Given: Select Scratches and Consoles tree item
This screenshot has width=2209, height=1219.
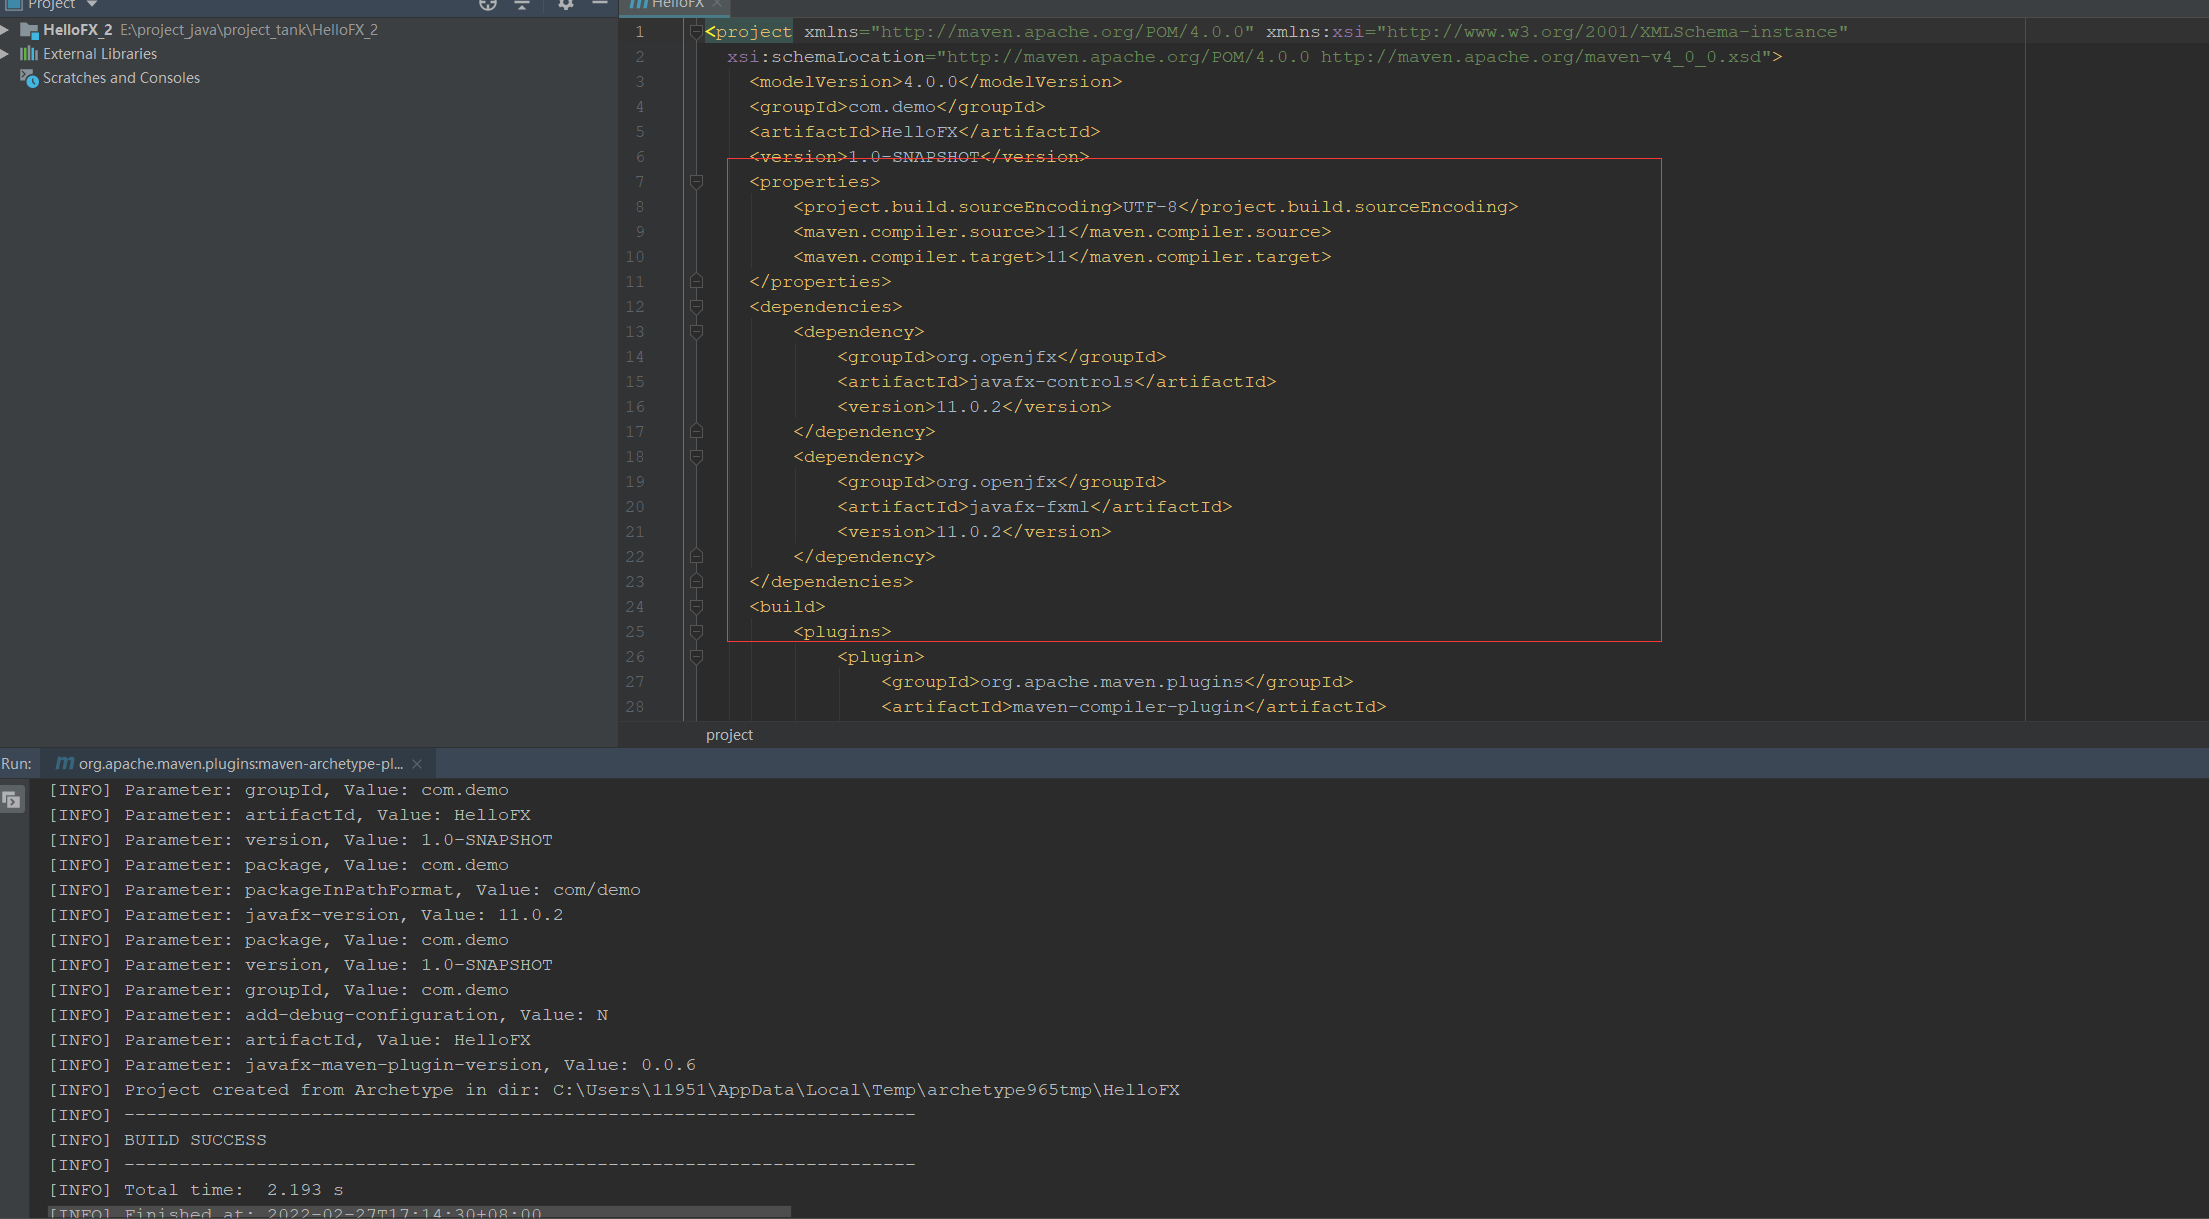Looking at the screenshot, I should [x=121, y=78].
